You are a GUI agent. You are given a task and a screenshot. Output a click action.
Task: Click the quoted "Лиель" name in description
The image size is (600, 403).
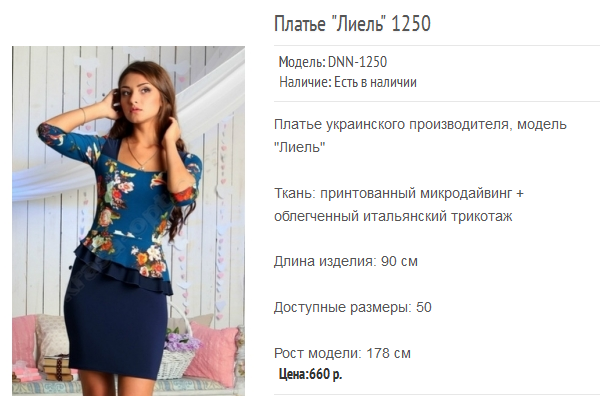click(x=300, y=147)
